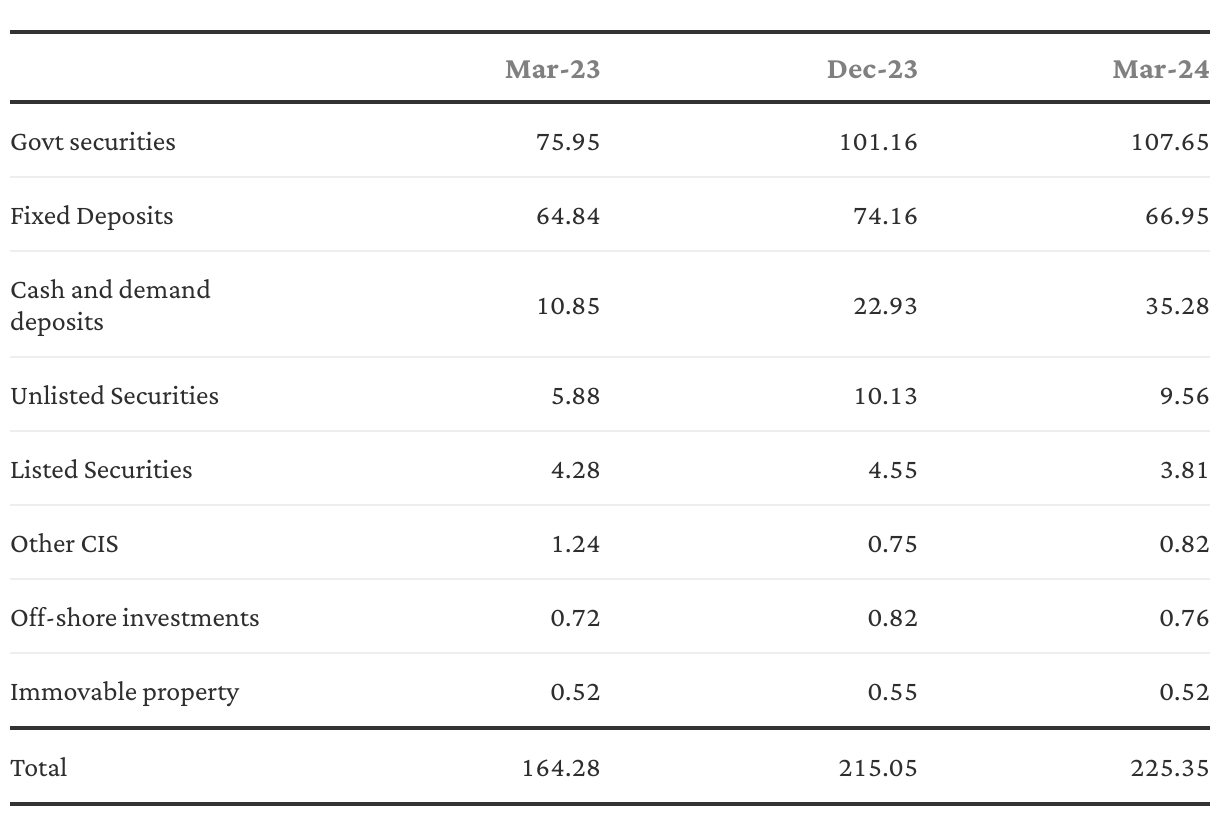Select the Fixed Deposits row label
The width and height of the screenshot is (1220, 816).
(x=92, y=216)
